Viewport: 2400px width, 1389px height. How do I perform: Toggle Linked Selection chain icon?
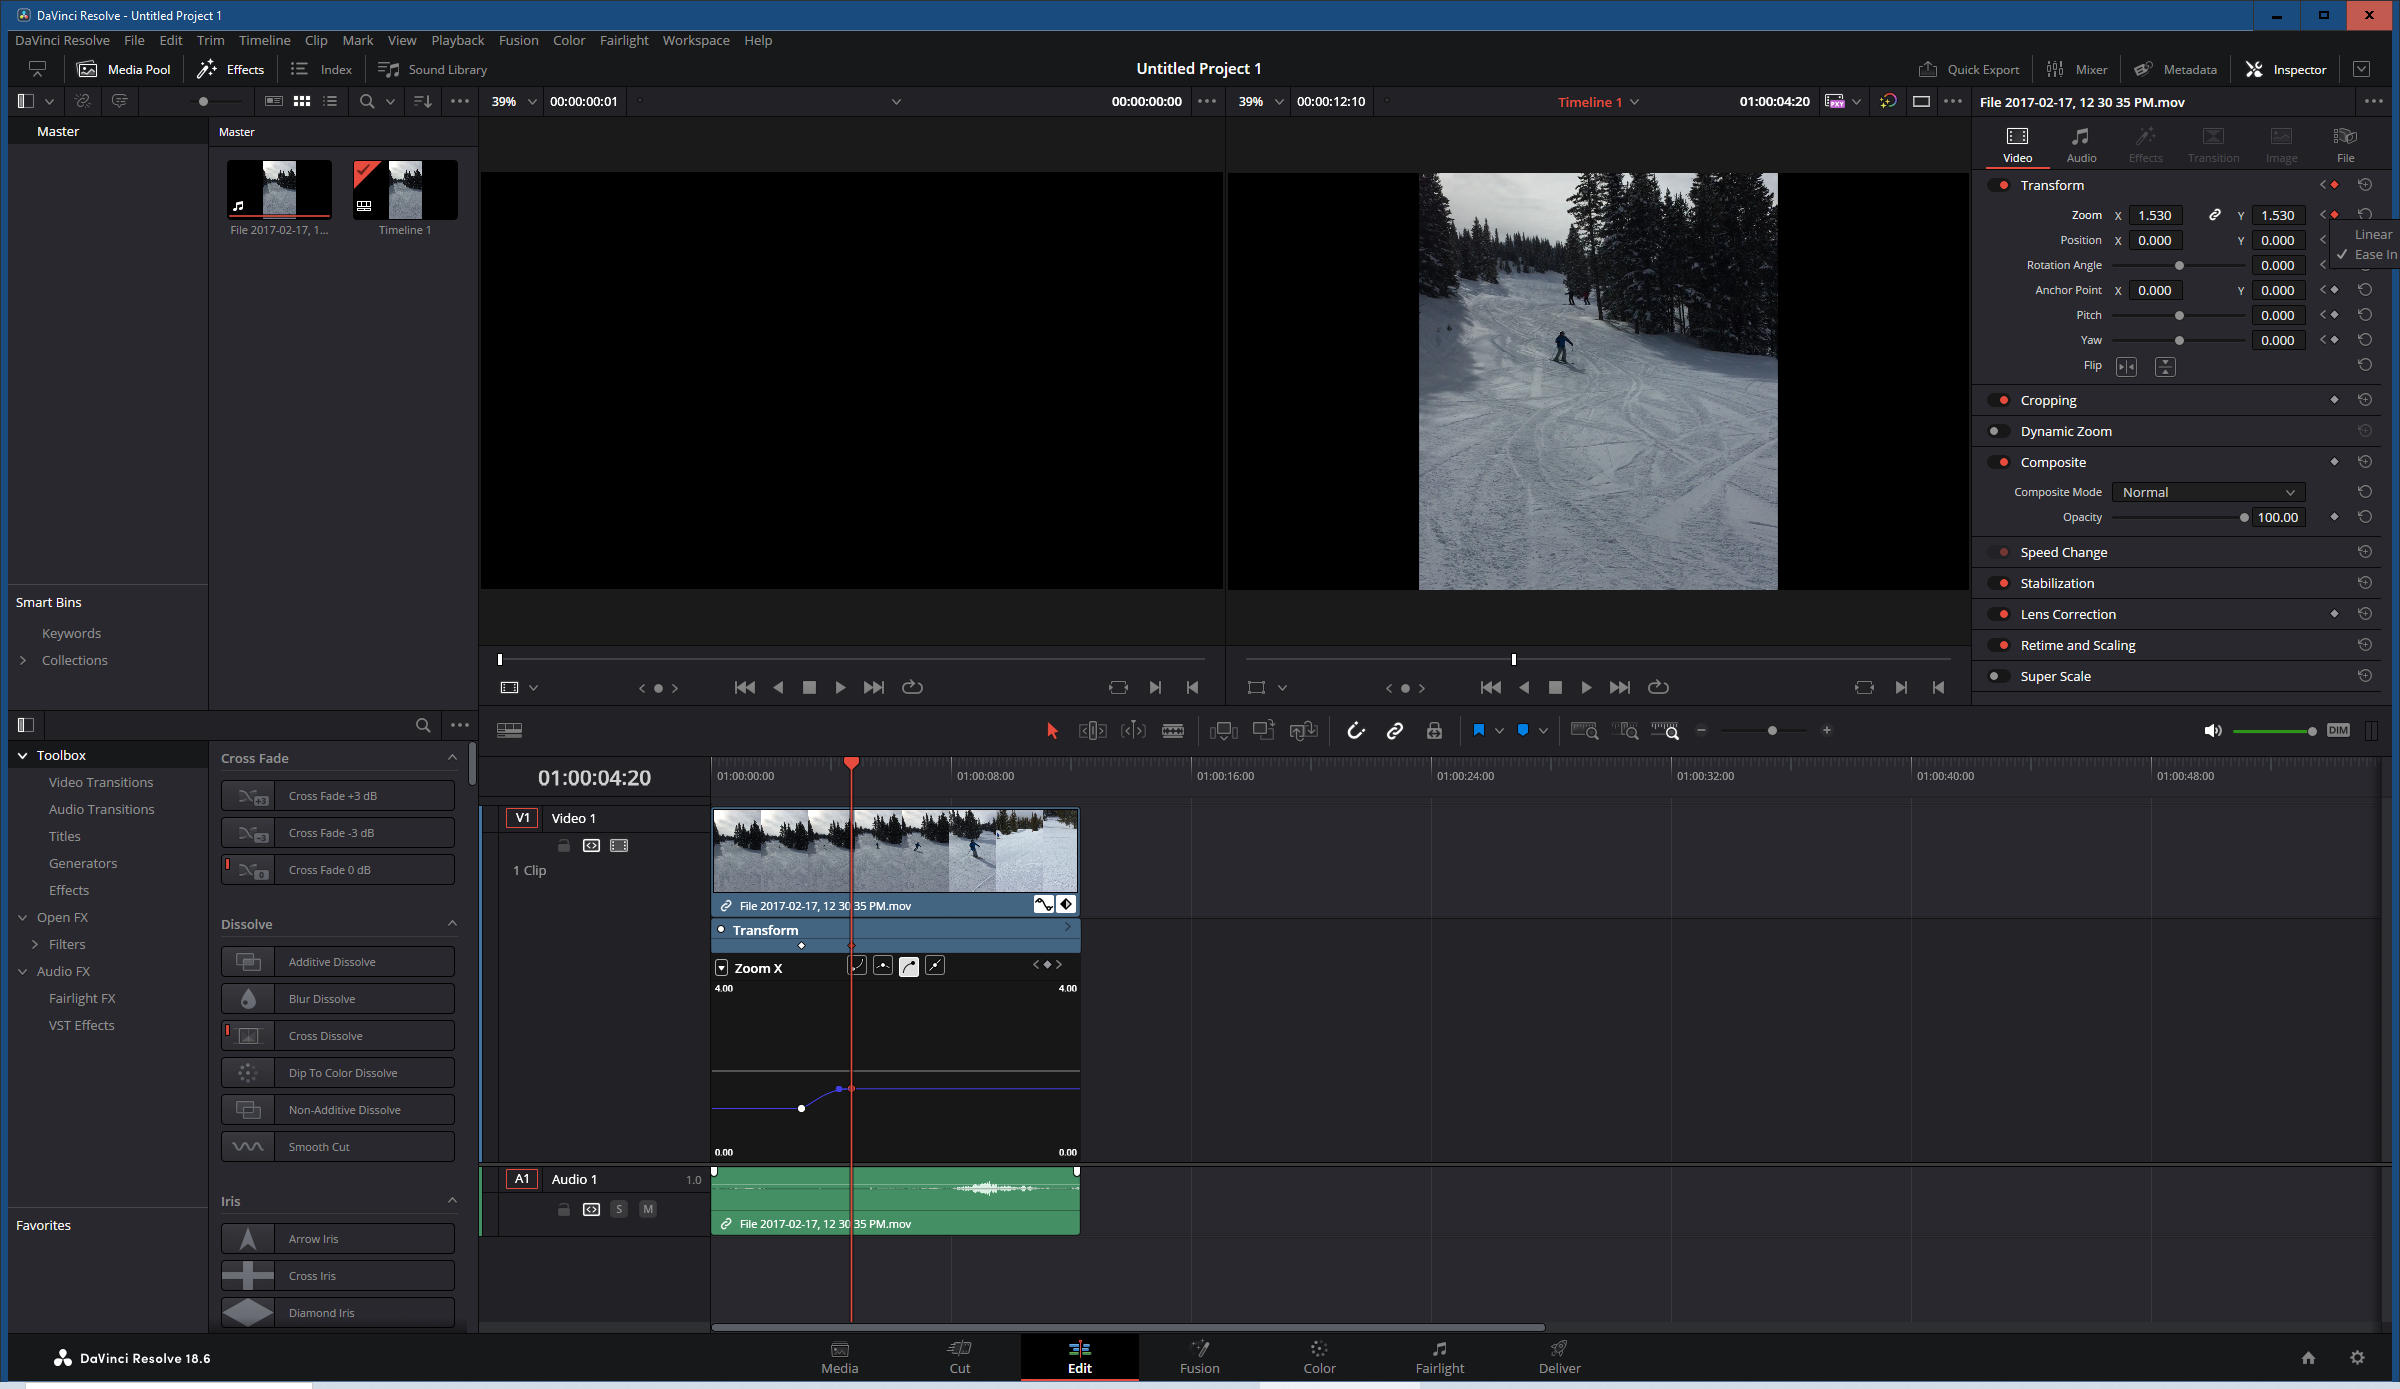[x=1395, y=731]
